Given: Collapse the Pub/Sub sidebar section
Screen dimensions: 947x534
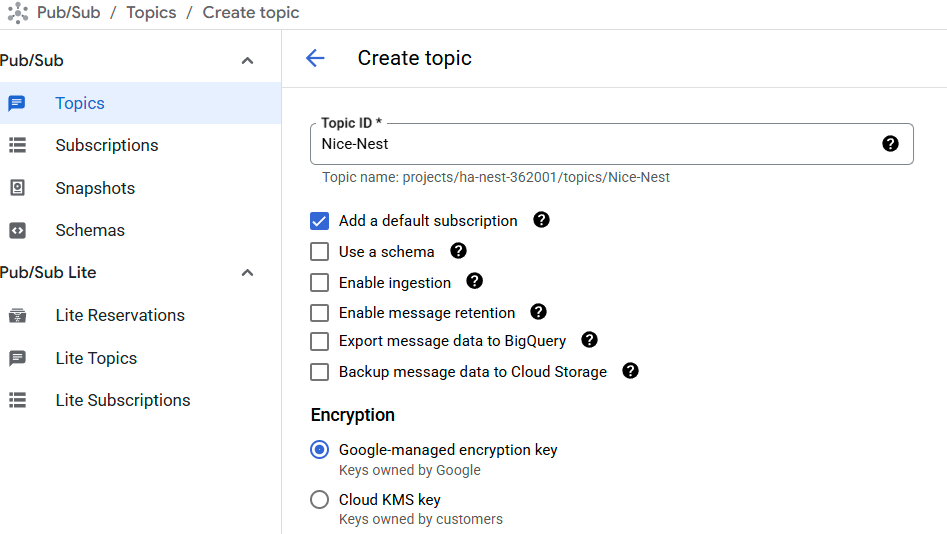Looking at the screenshot, I should point(247,60).
